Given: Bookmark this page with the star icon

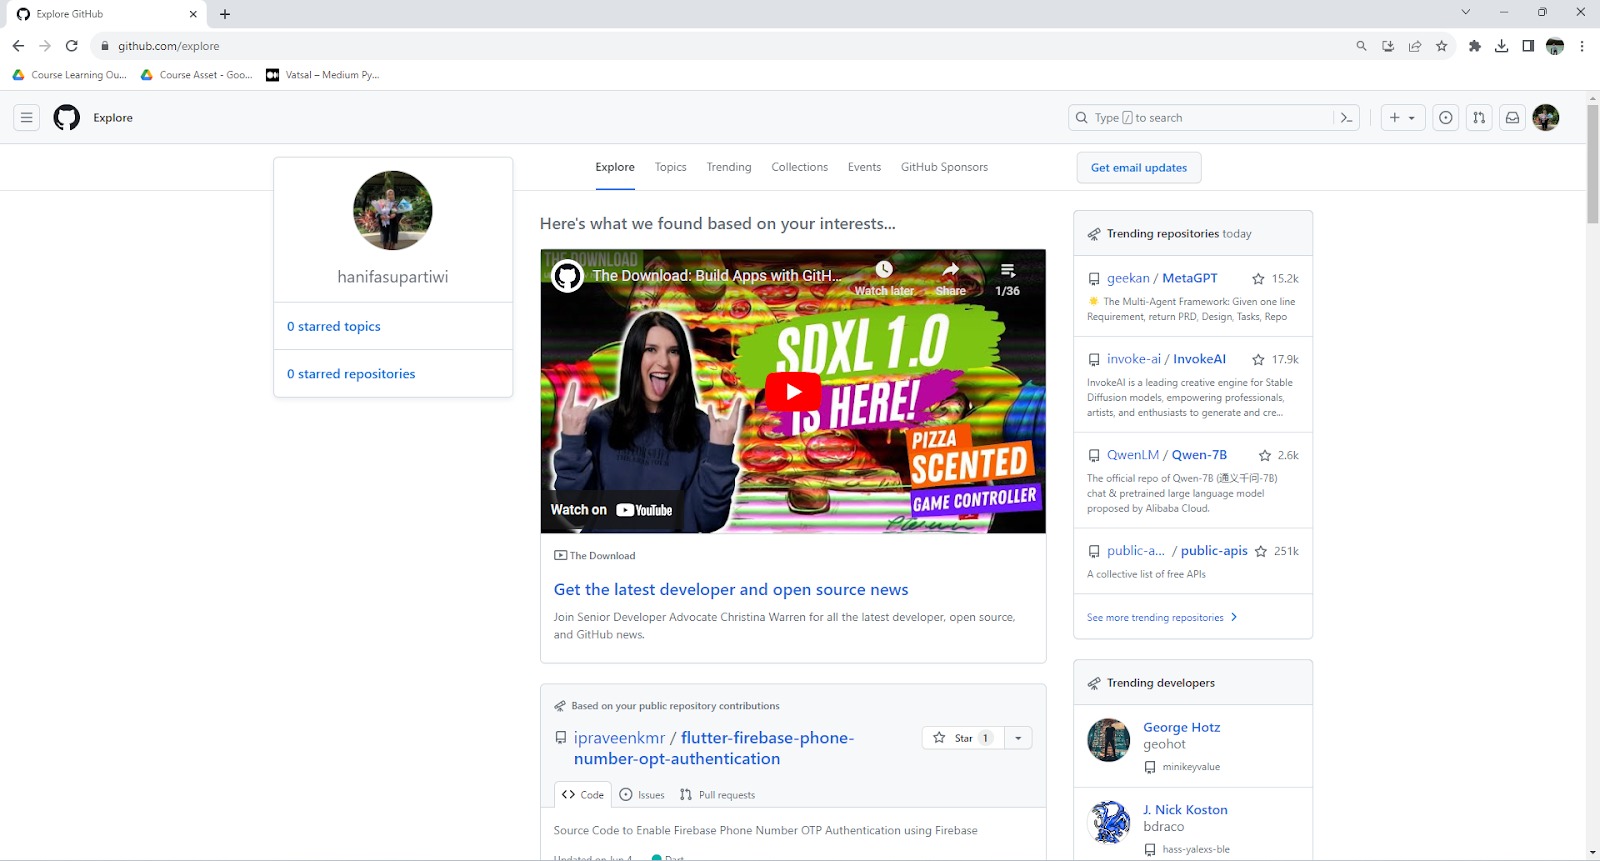Looking at the screenshot, I should click(x=1441, y=46).
